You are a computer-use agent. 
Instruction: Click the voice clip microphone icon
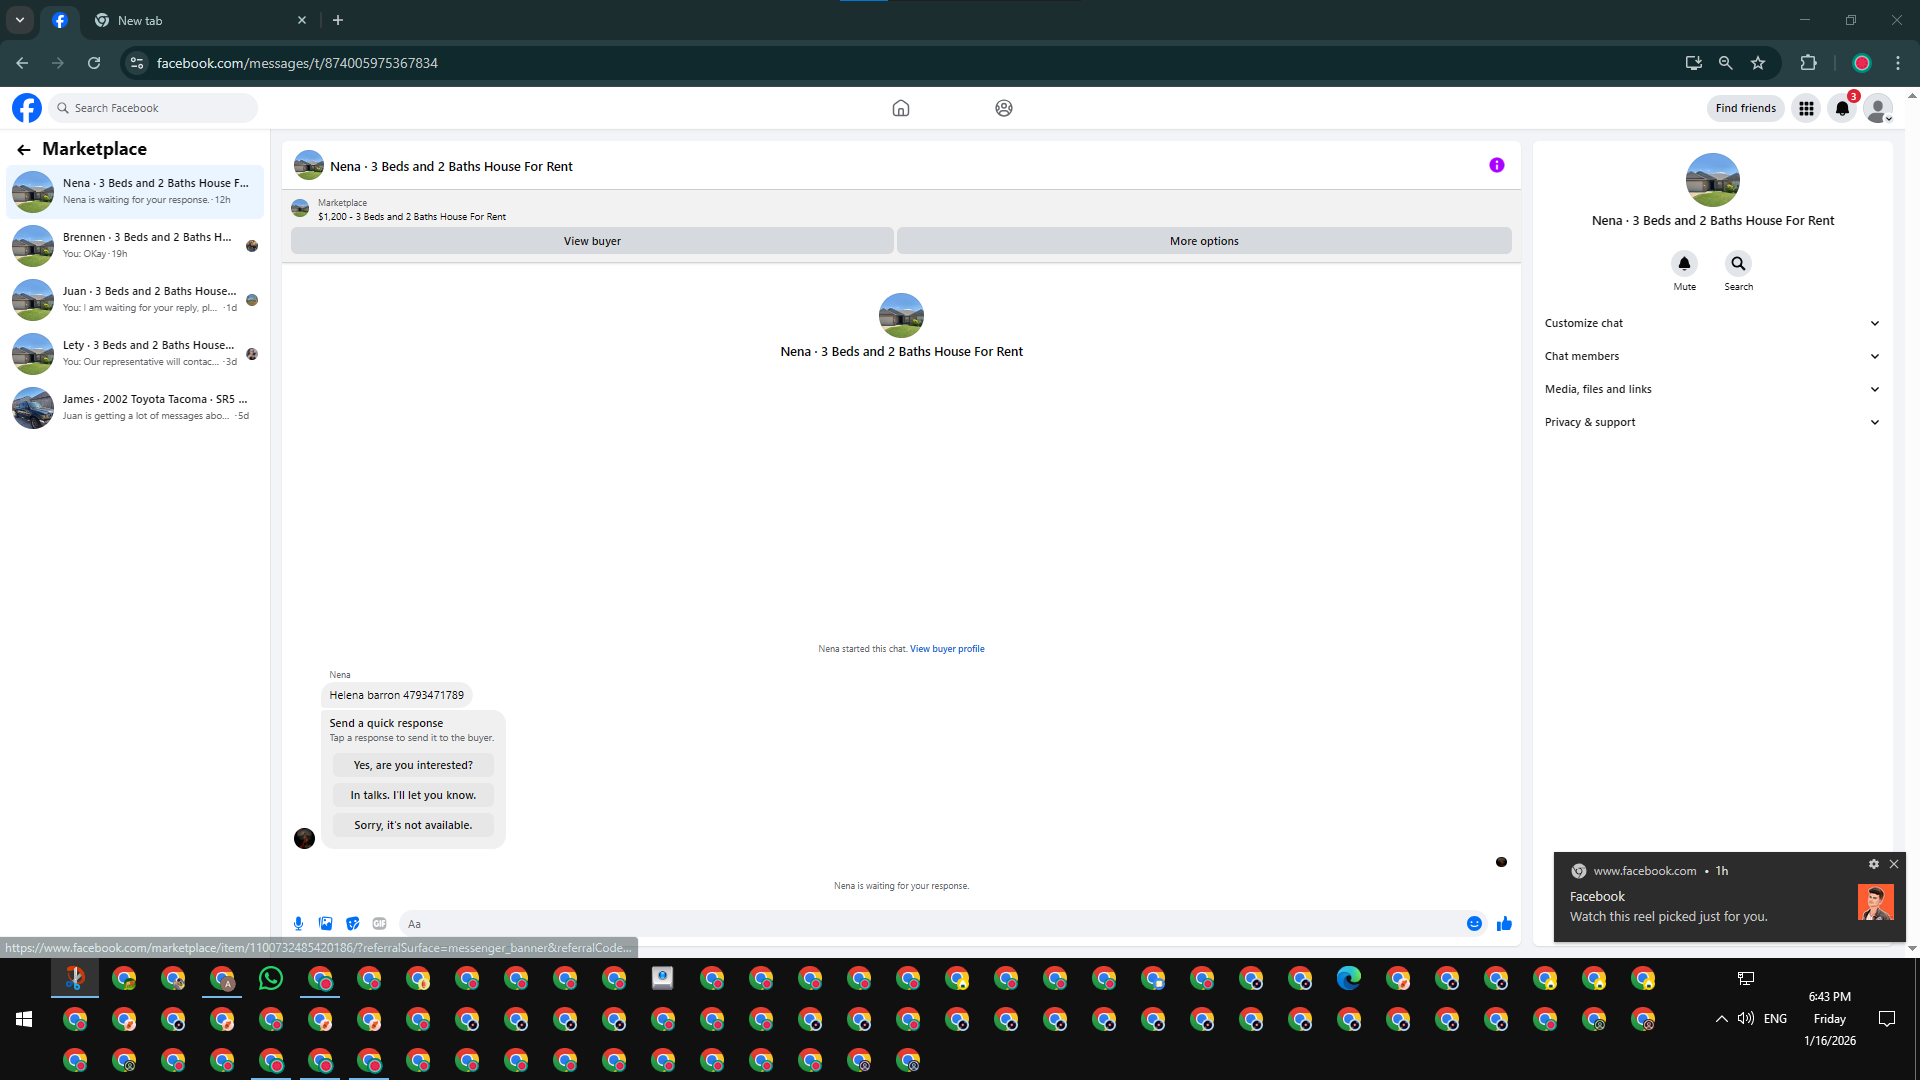pos(298,924)
